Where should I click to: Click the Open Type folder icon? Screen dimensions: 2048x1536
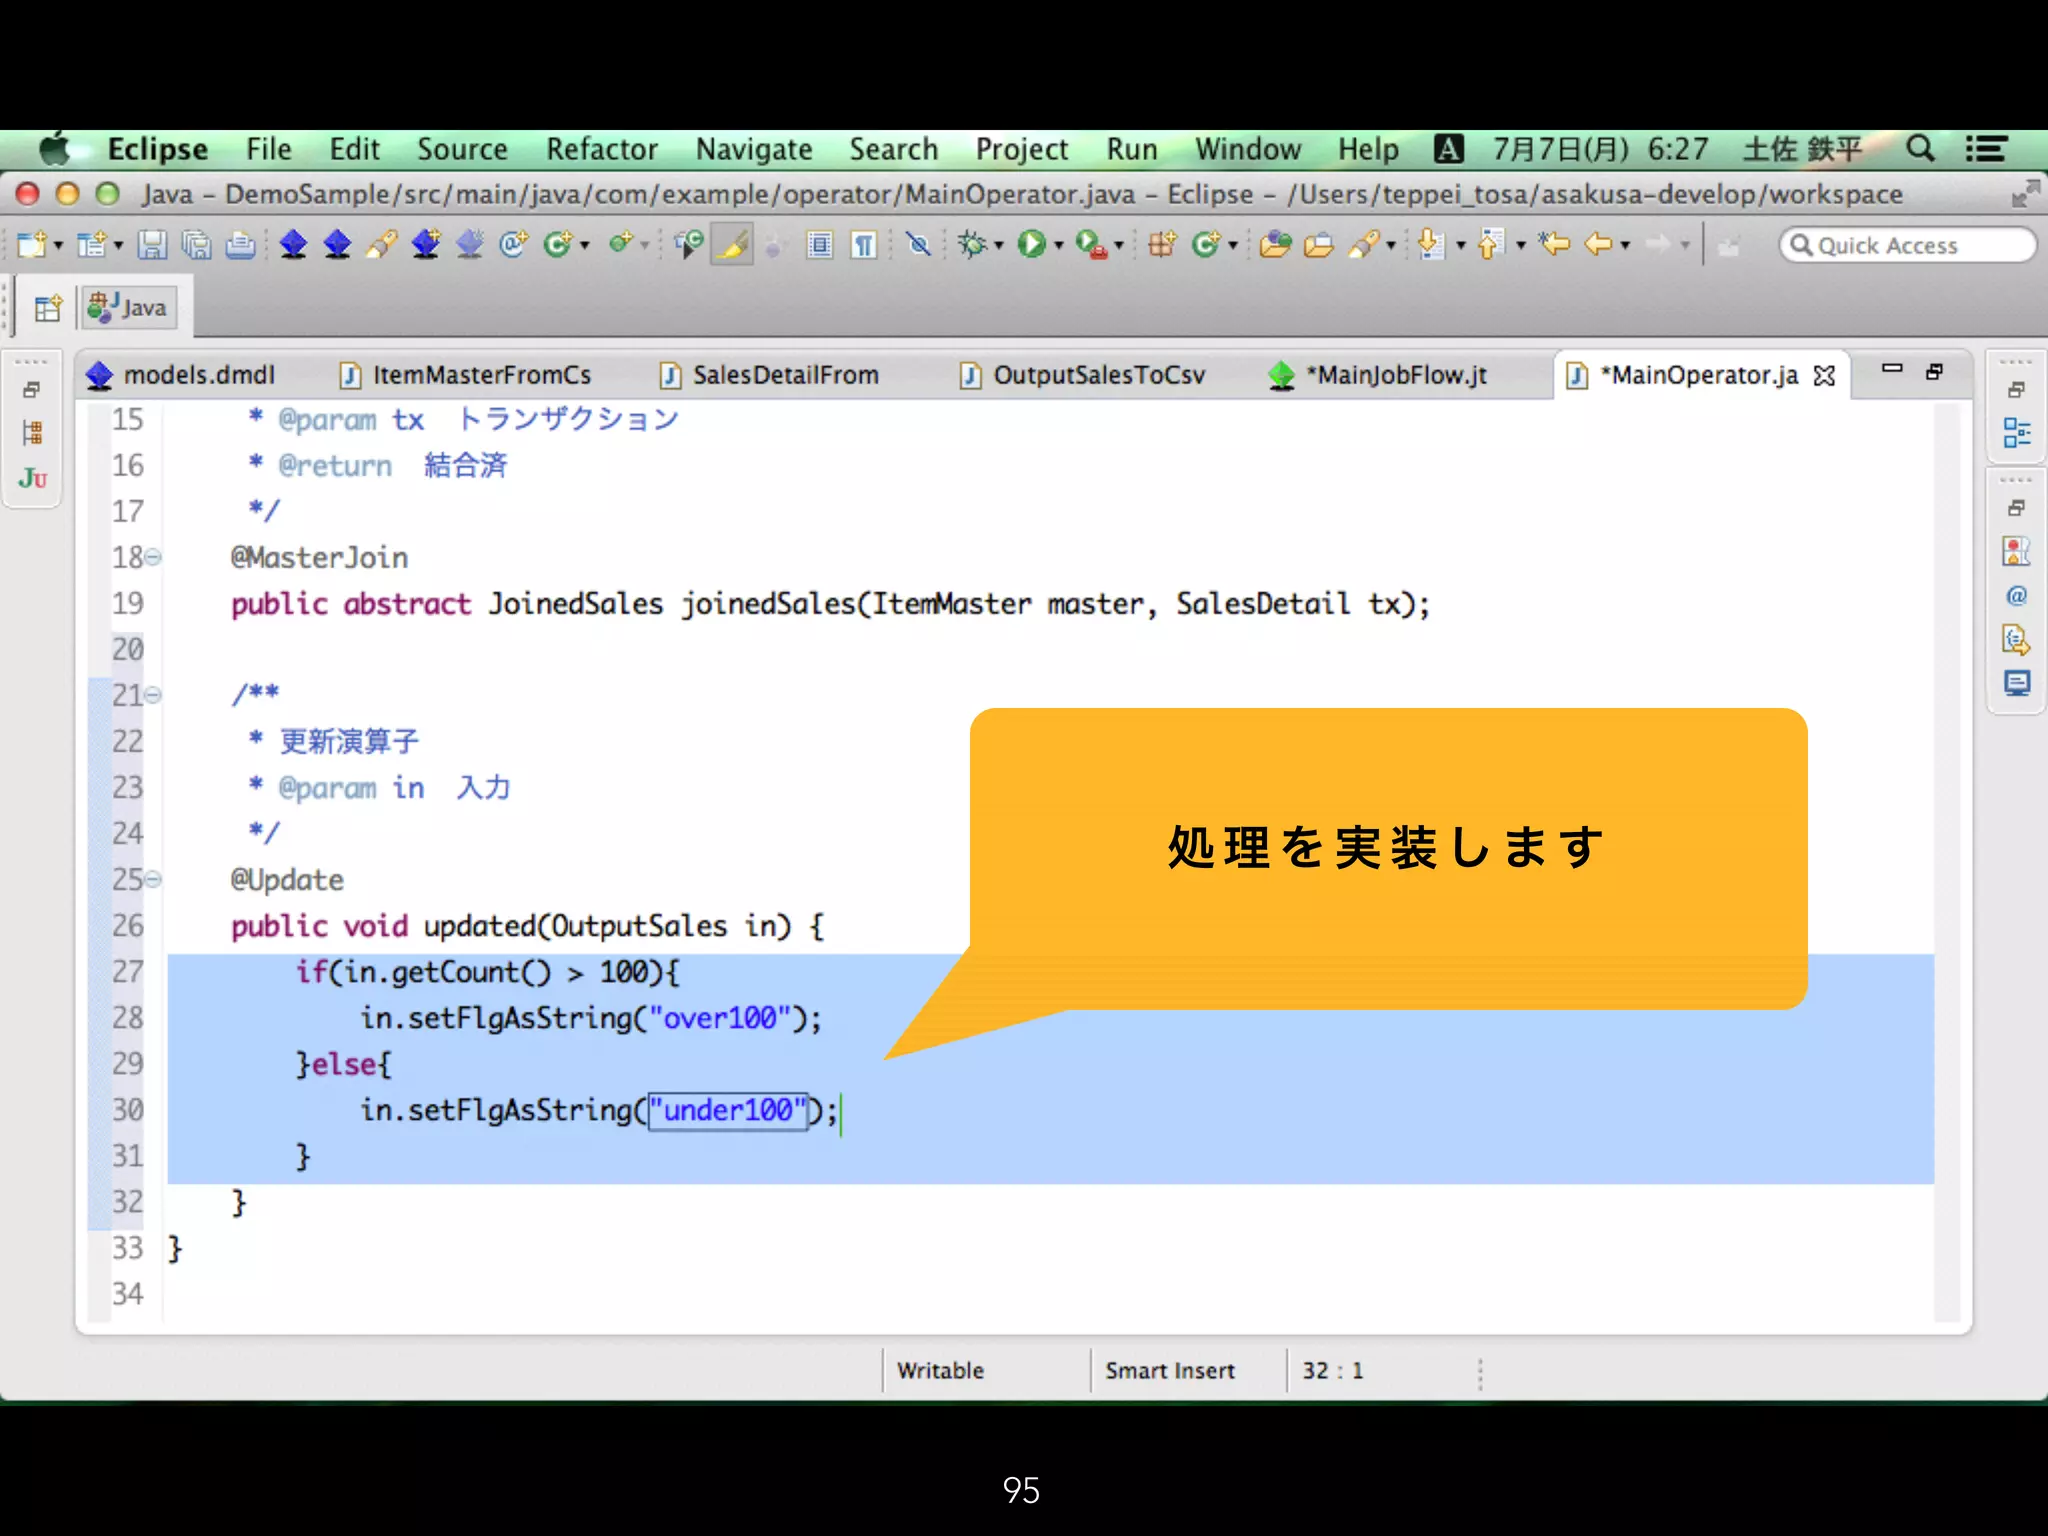pyautogui.click(x=1275, y=245)
